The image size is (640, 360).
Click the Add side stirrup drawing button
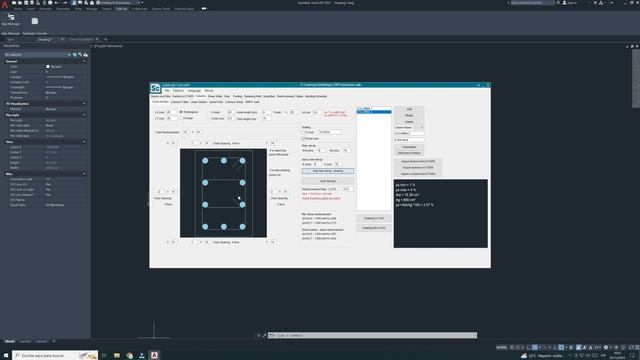coord(328,171)
